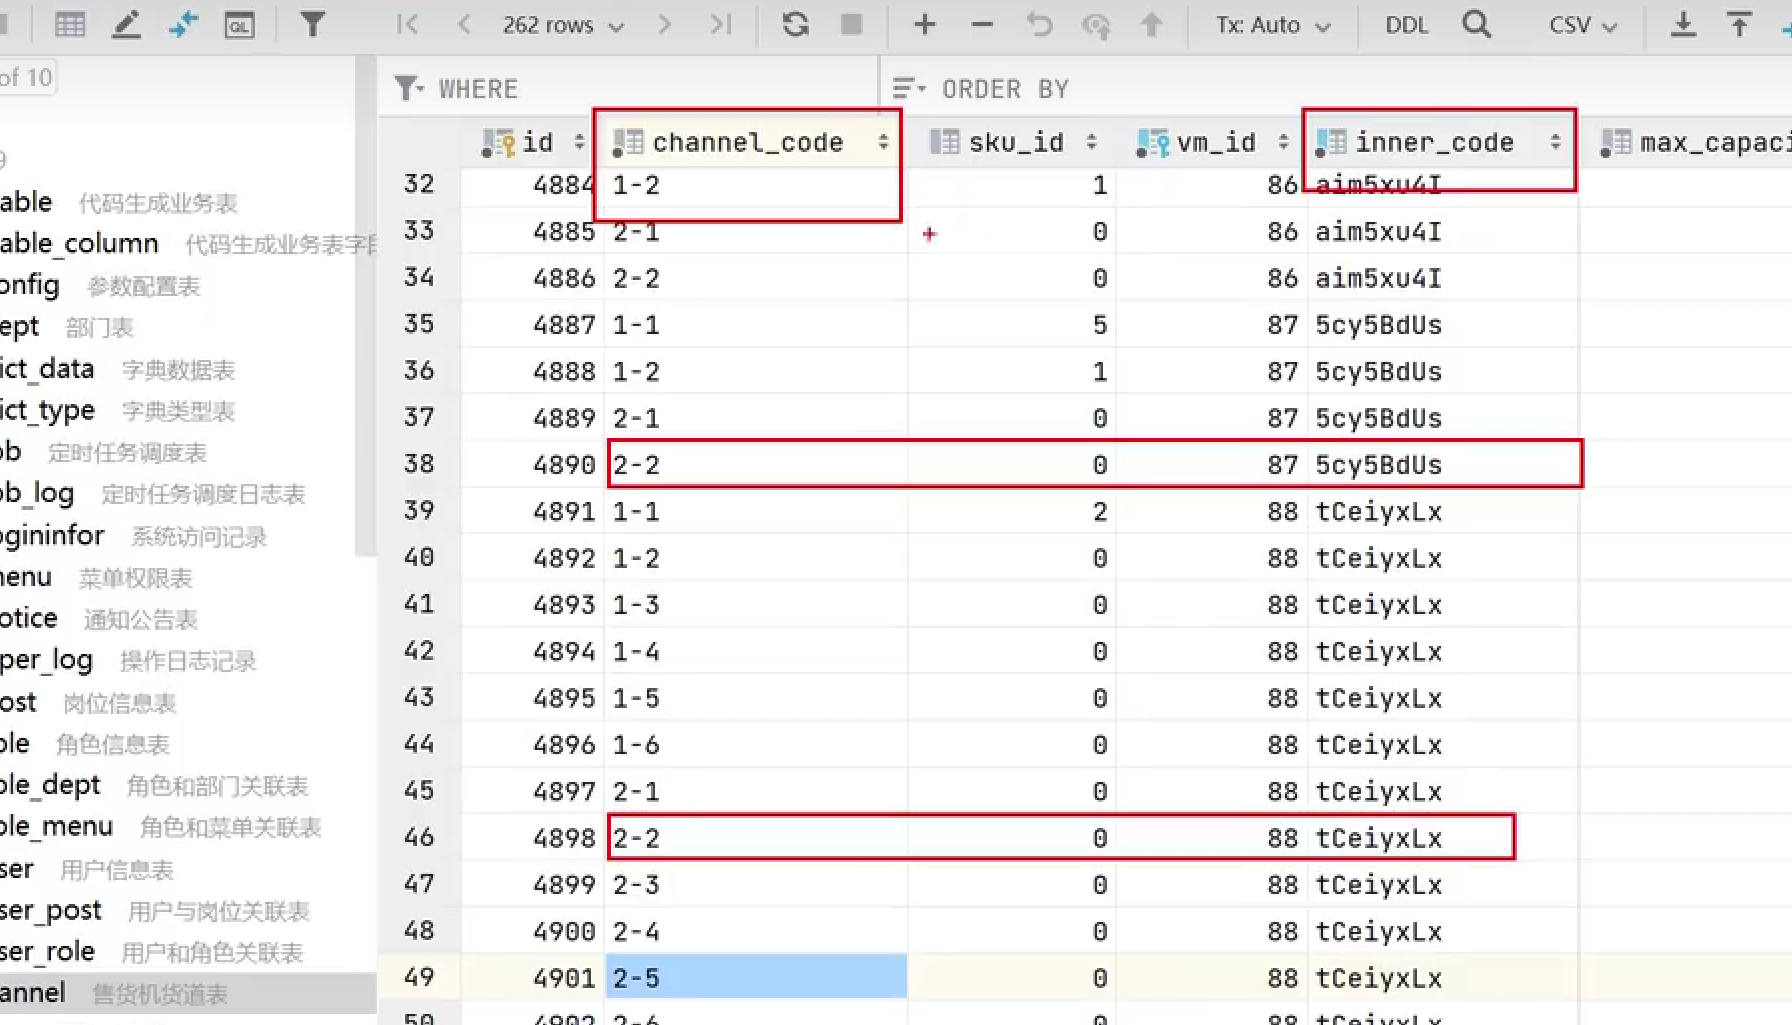Open the Tx: Auto transaction mode dropdown

1270,25
